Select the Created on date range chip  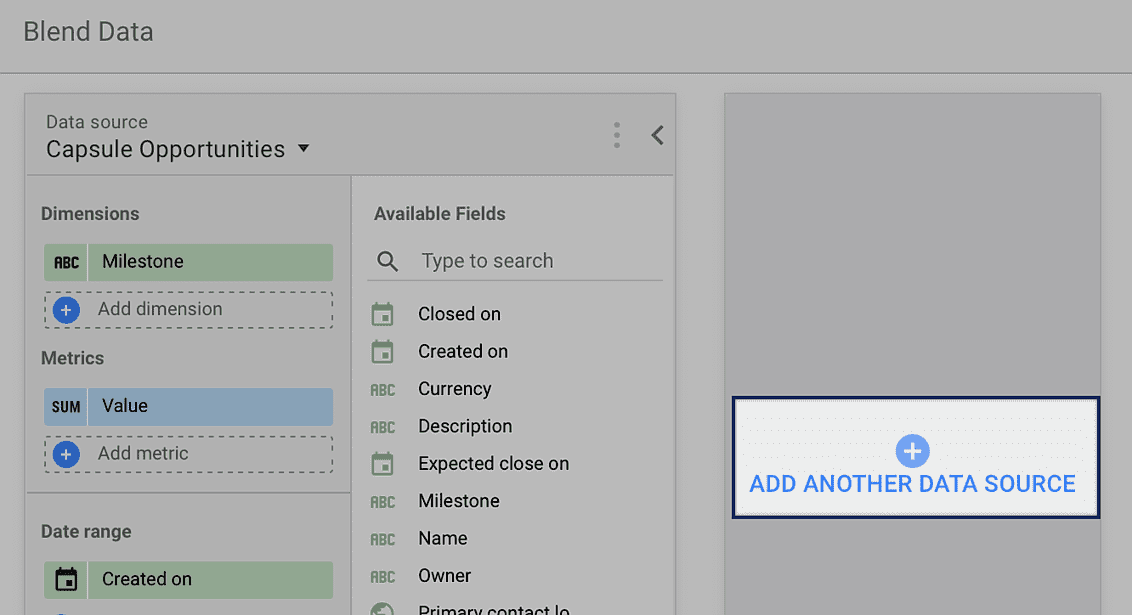click(x=188, y=580)
